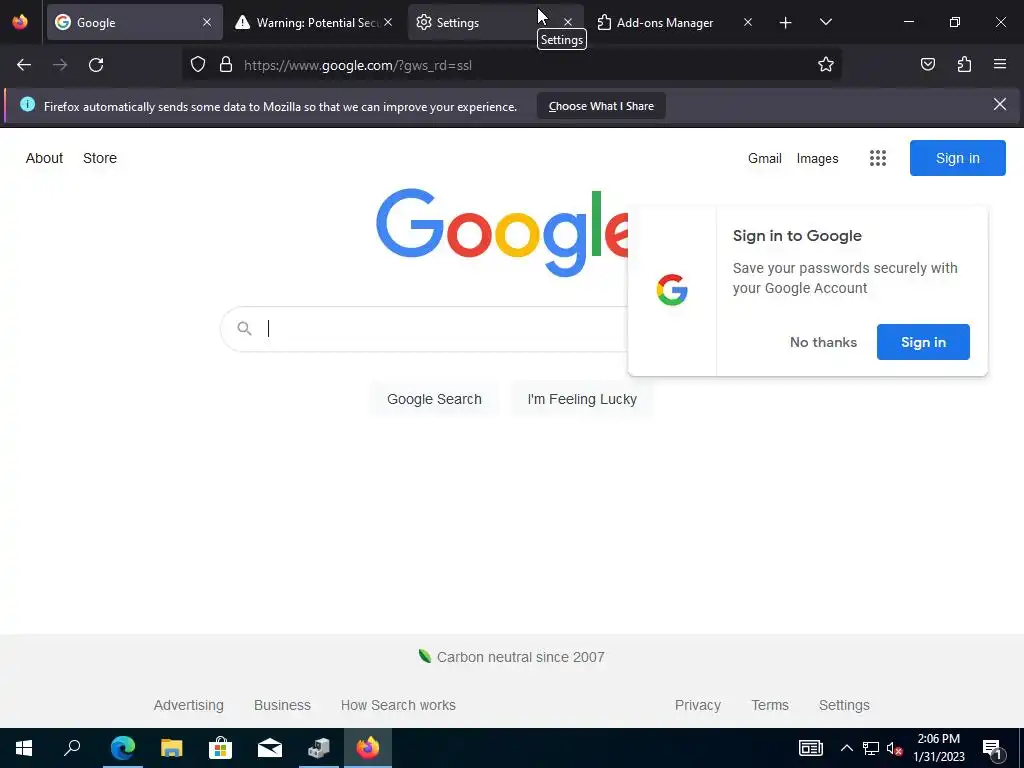Click the header Sign in button

pyautogui.click(x=957, y=158)
